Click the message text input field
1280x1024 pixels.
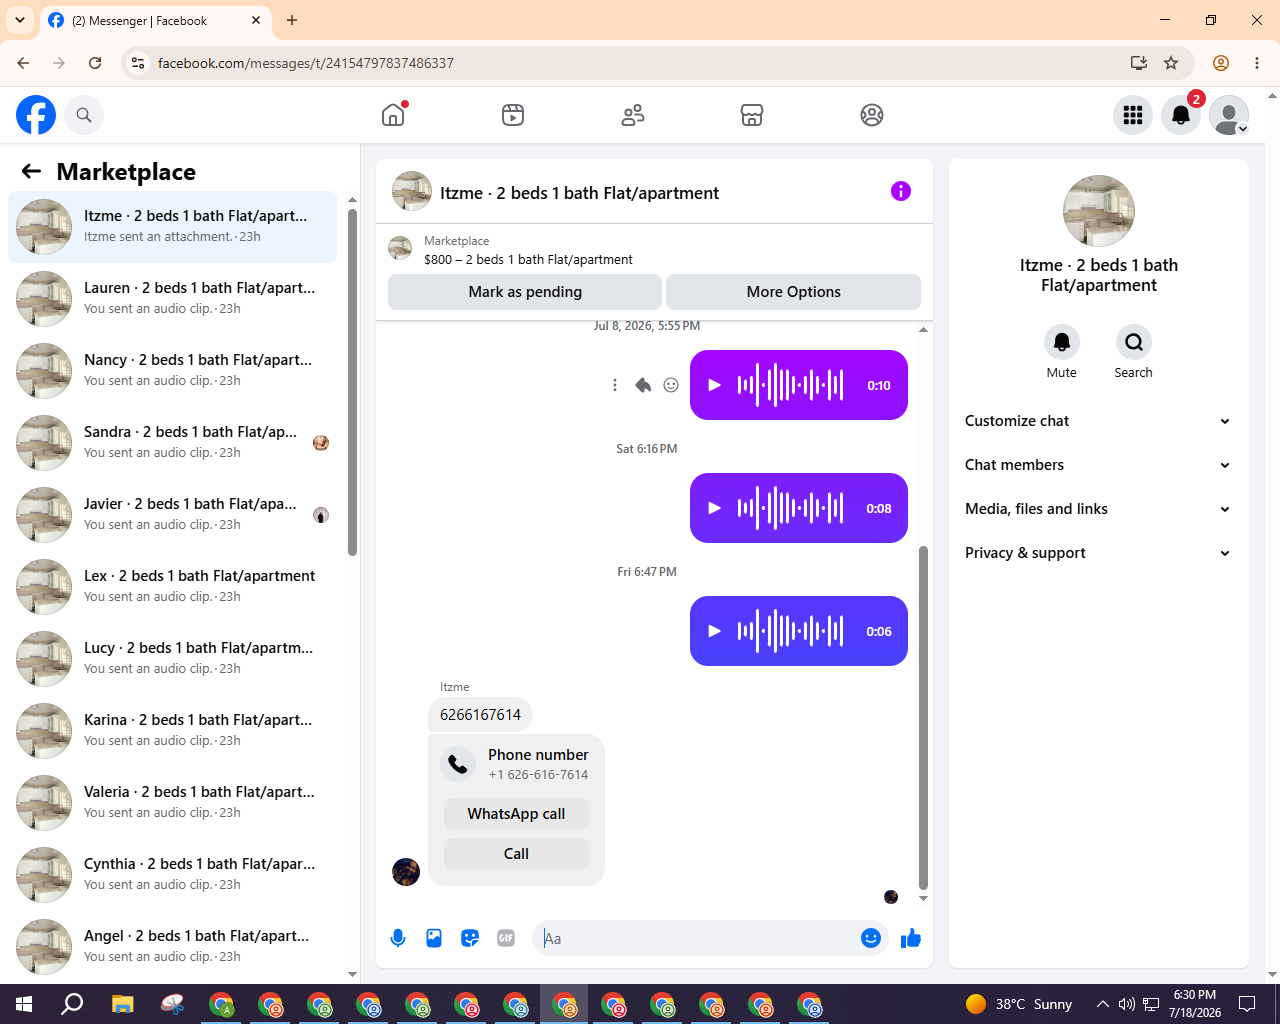pos(698,938)
